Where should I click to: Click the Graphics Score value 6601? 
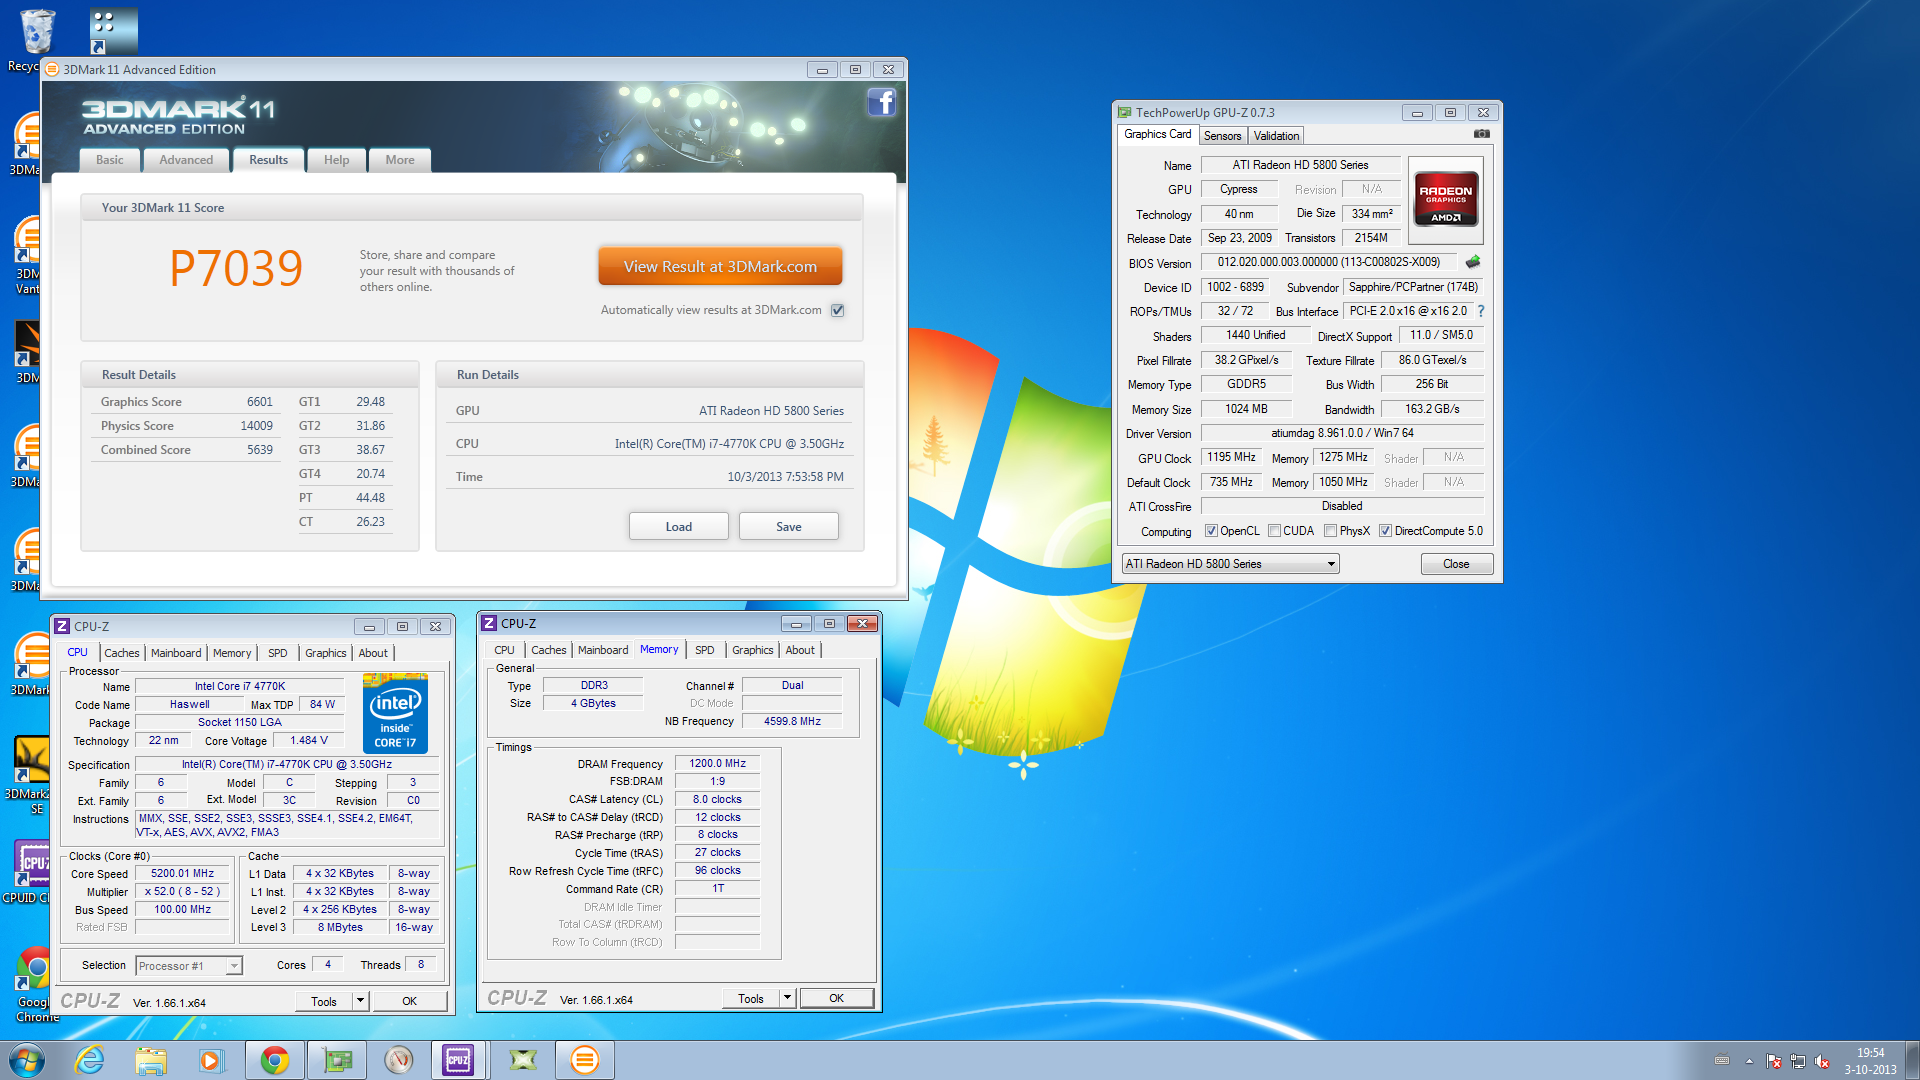260,402
